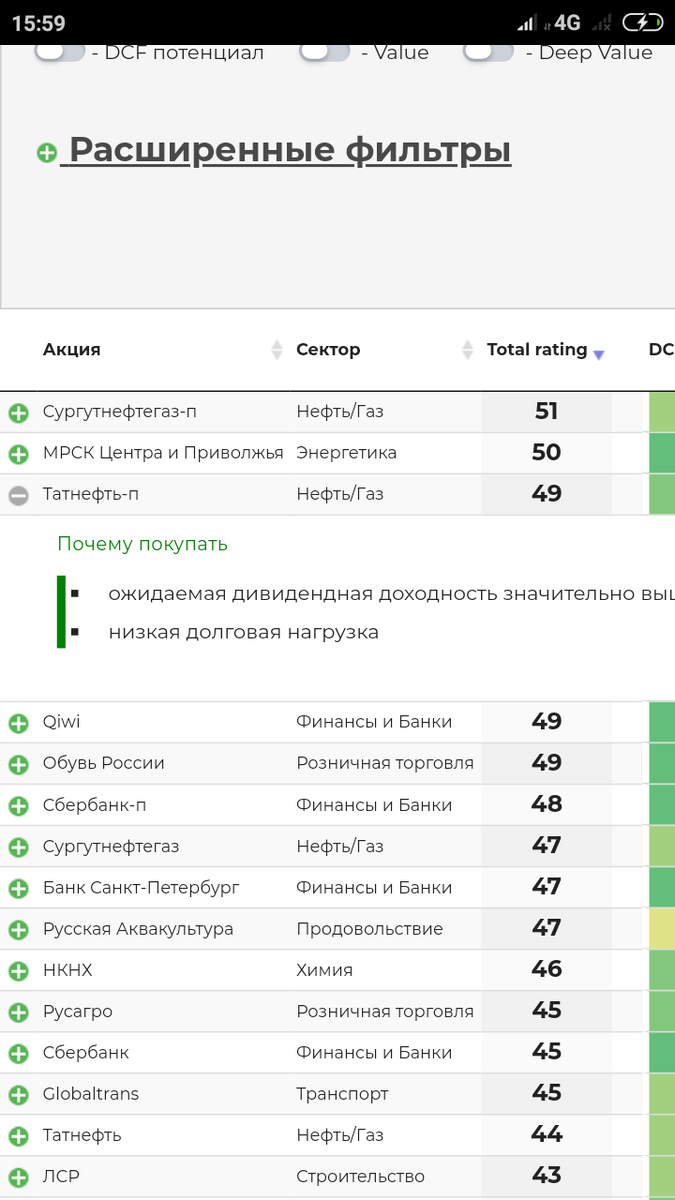Sort table by Total rating column
This screenshot has width=675, height=1200.
537,350
